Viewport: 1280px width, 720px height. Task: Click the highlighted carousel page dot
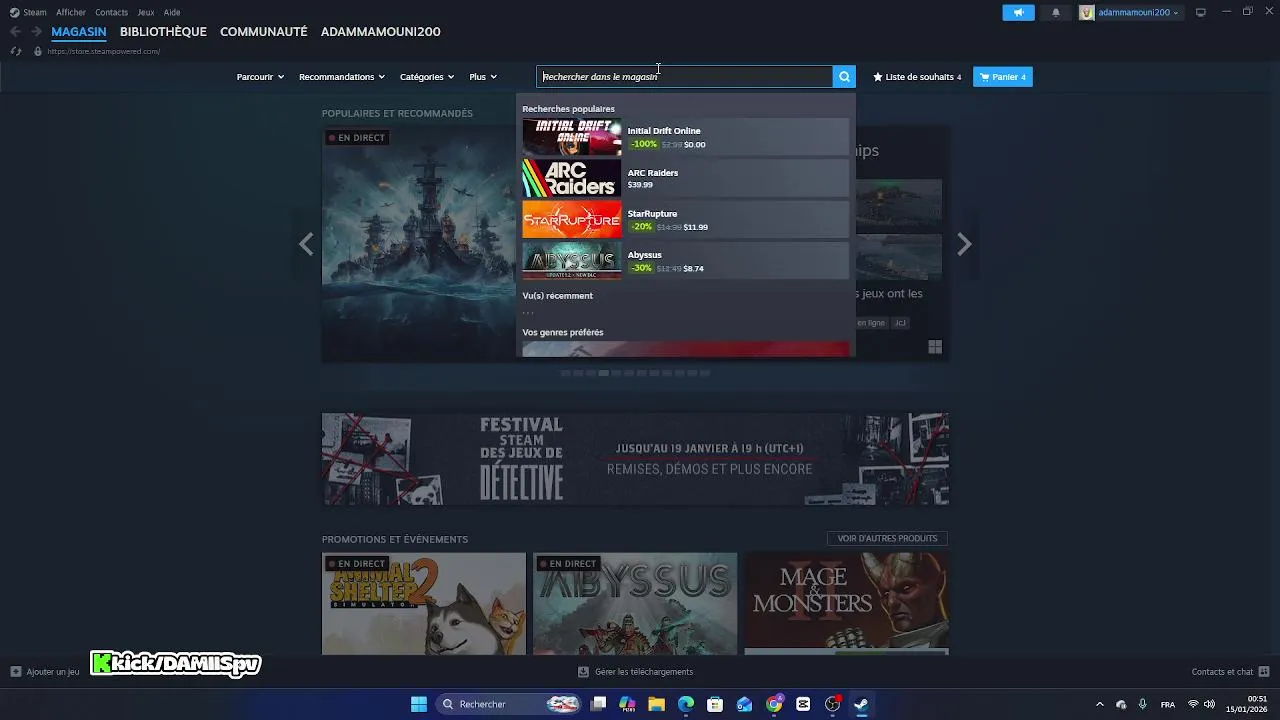603,373
